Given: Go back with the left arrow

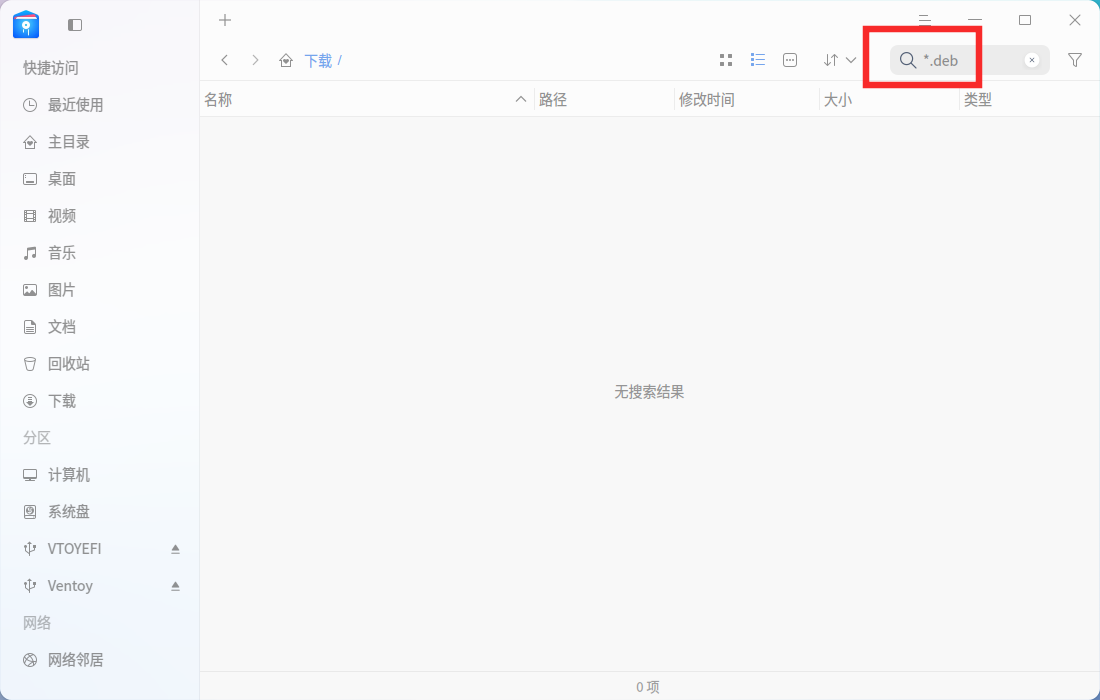Looking at the screenshot, I should pos(224,60).
